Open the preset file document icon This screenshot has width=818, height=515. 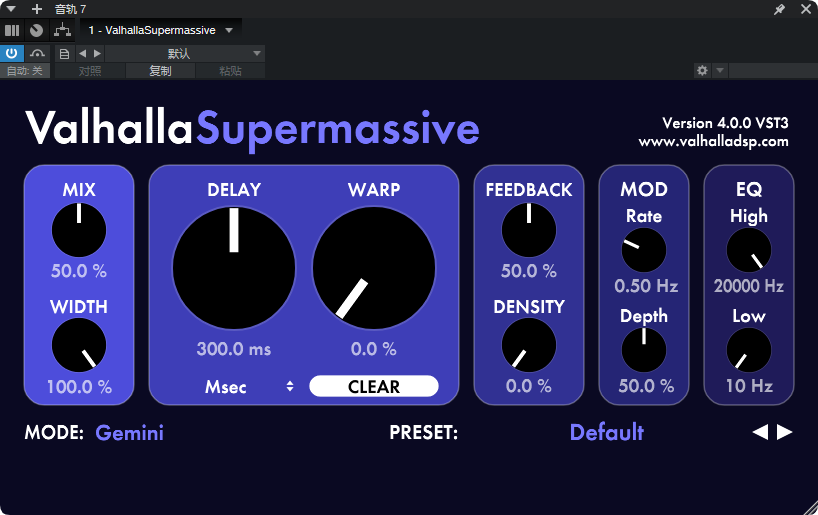click(64, 54)
